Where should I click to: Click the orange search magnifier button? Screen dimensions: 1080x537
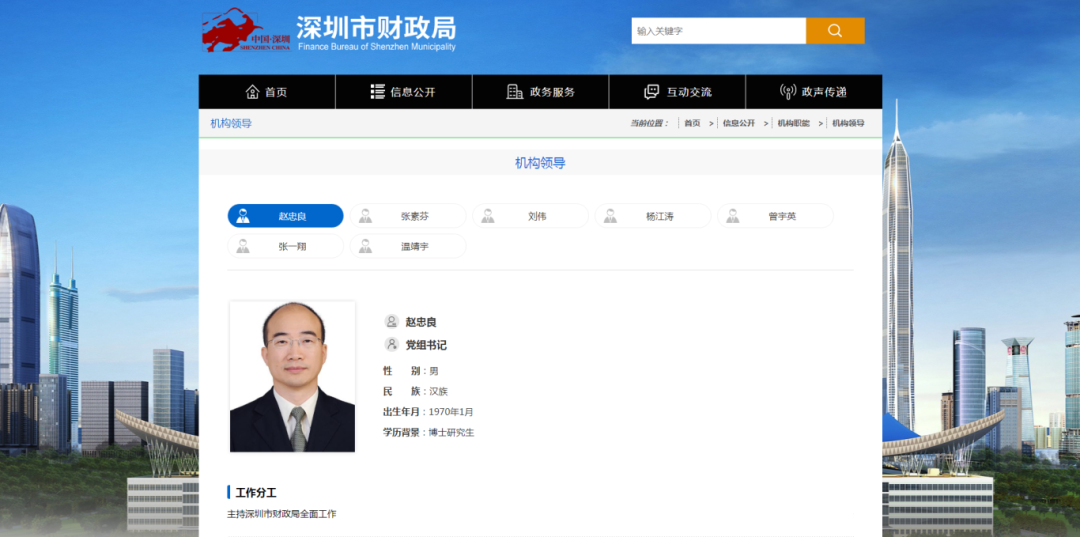pos(835,31)
